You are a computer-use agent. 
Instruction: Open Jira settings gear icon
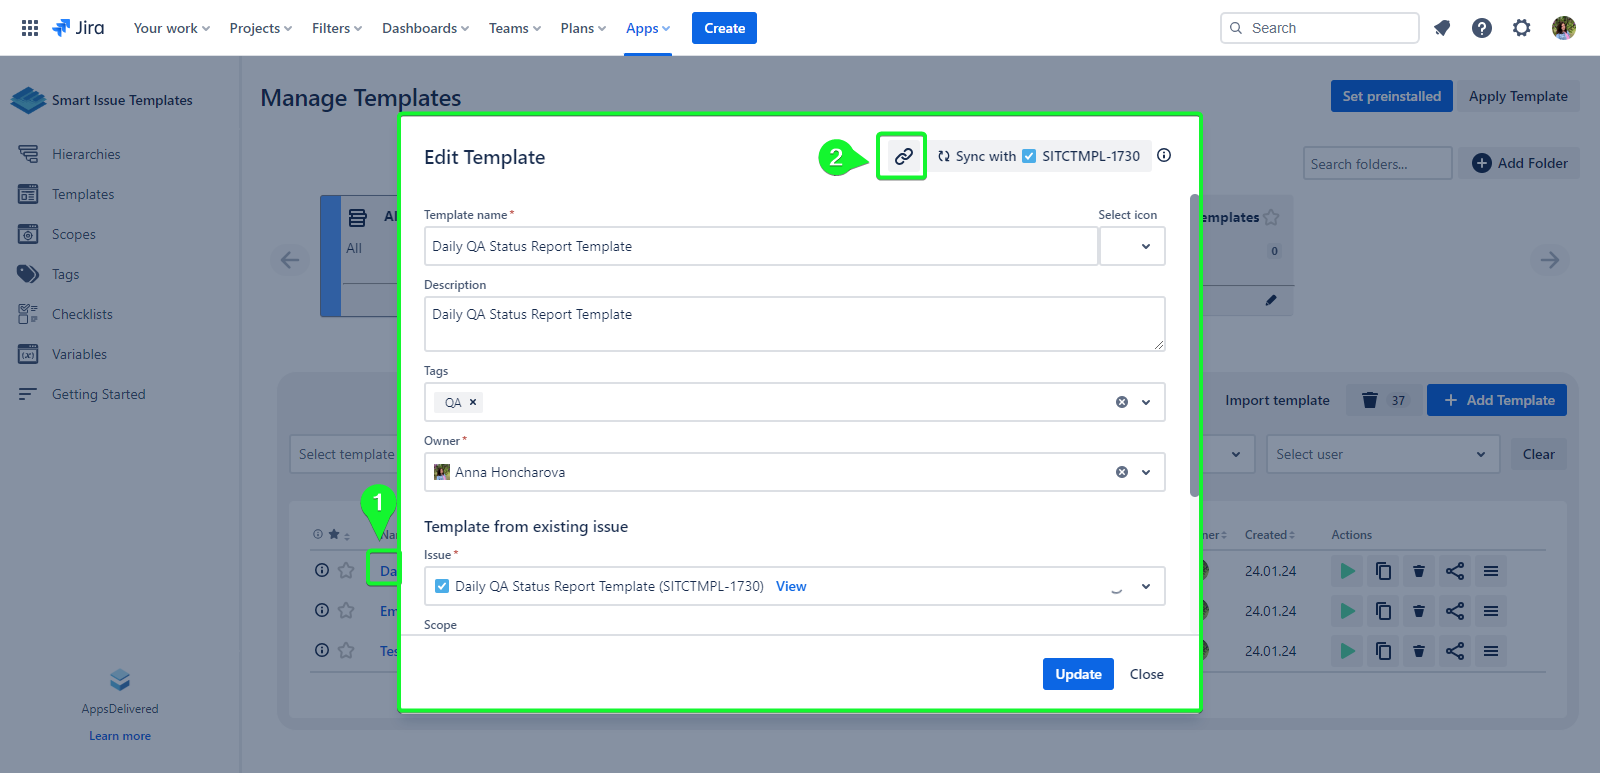point(1521,28)
